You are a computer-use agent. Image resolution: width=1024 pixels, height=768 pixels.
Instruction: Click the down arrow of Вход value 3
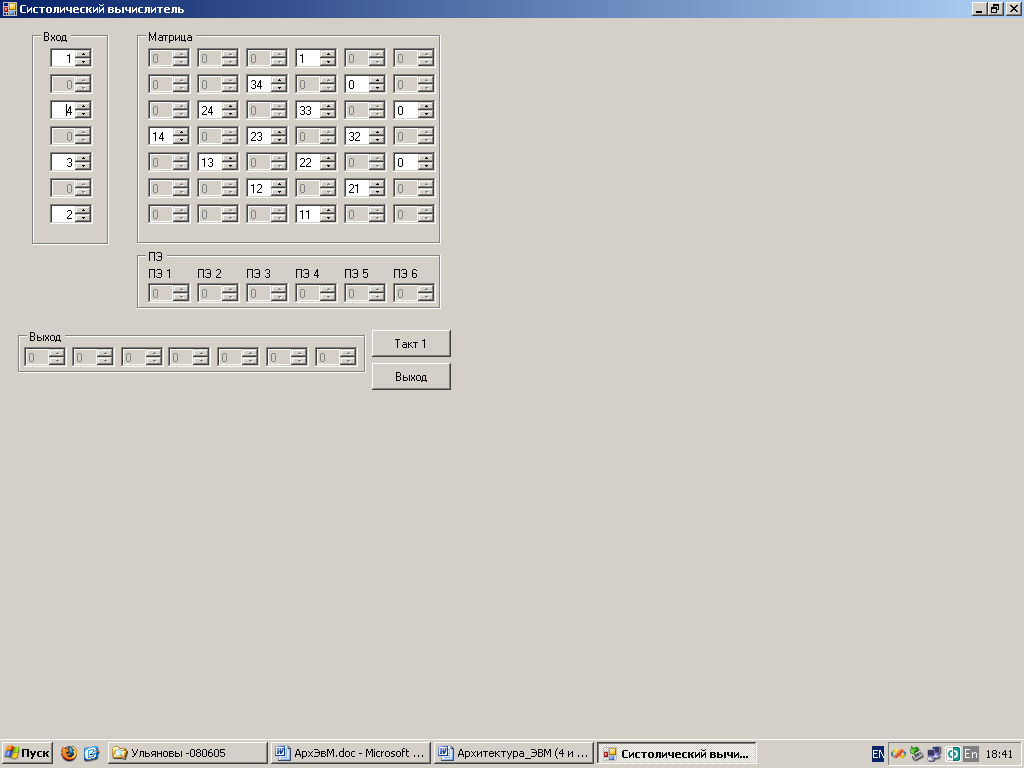tap(83, 166)
